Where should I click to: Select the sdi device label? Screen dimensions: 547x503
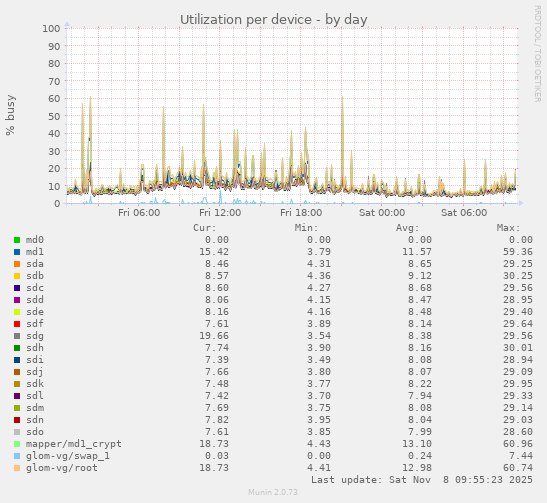coord(35,360)
